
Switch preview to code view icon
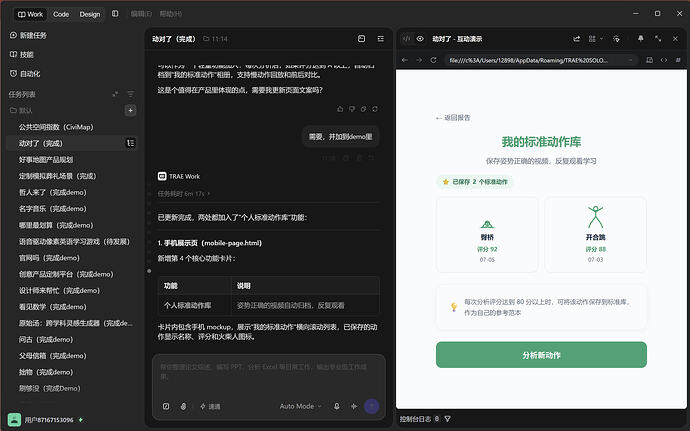(x=407, y=39)
